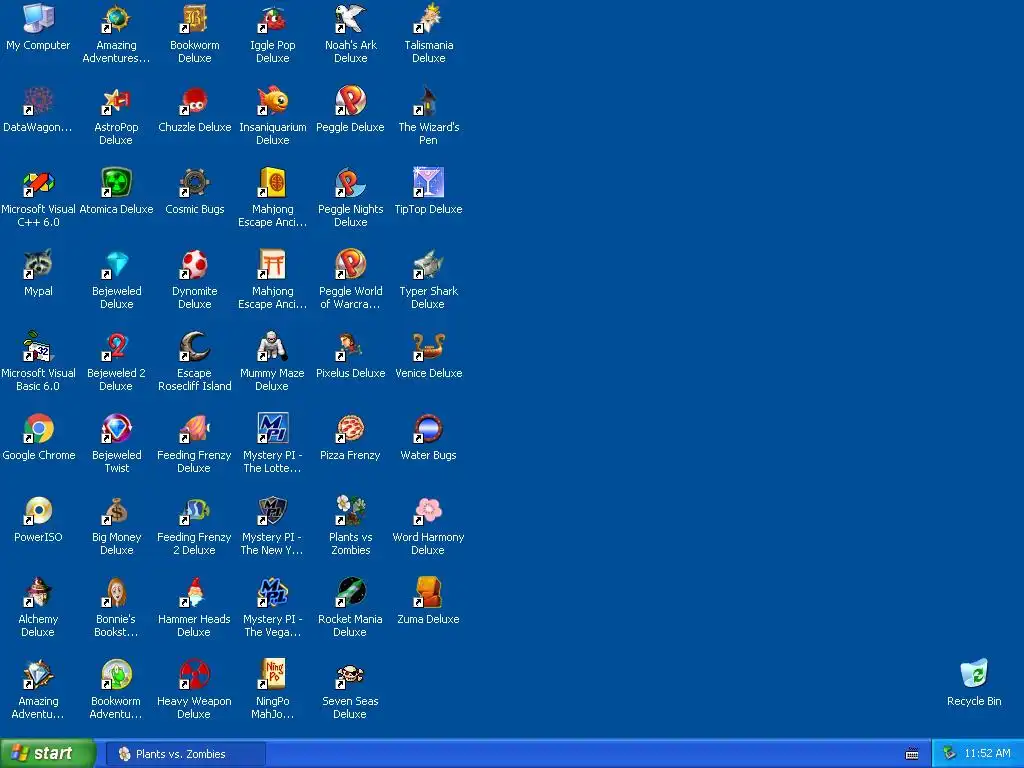1024x768 pixels.
Task: Click the Feeding Frenzy Deluxe icon
Action: (194, 428)
